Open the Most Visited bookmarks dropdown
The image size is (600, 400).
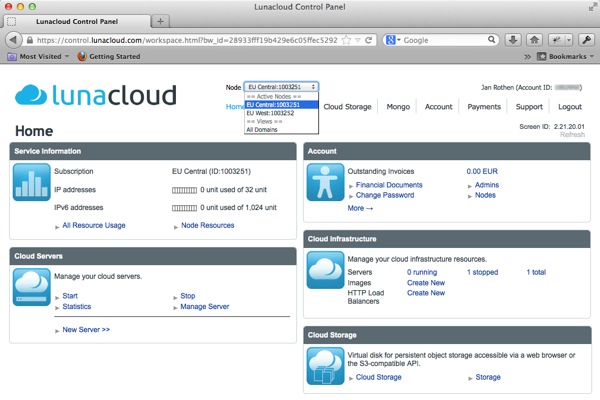pyautogui.click(x=38, y=57)
